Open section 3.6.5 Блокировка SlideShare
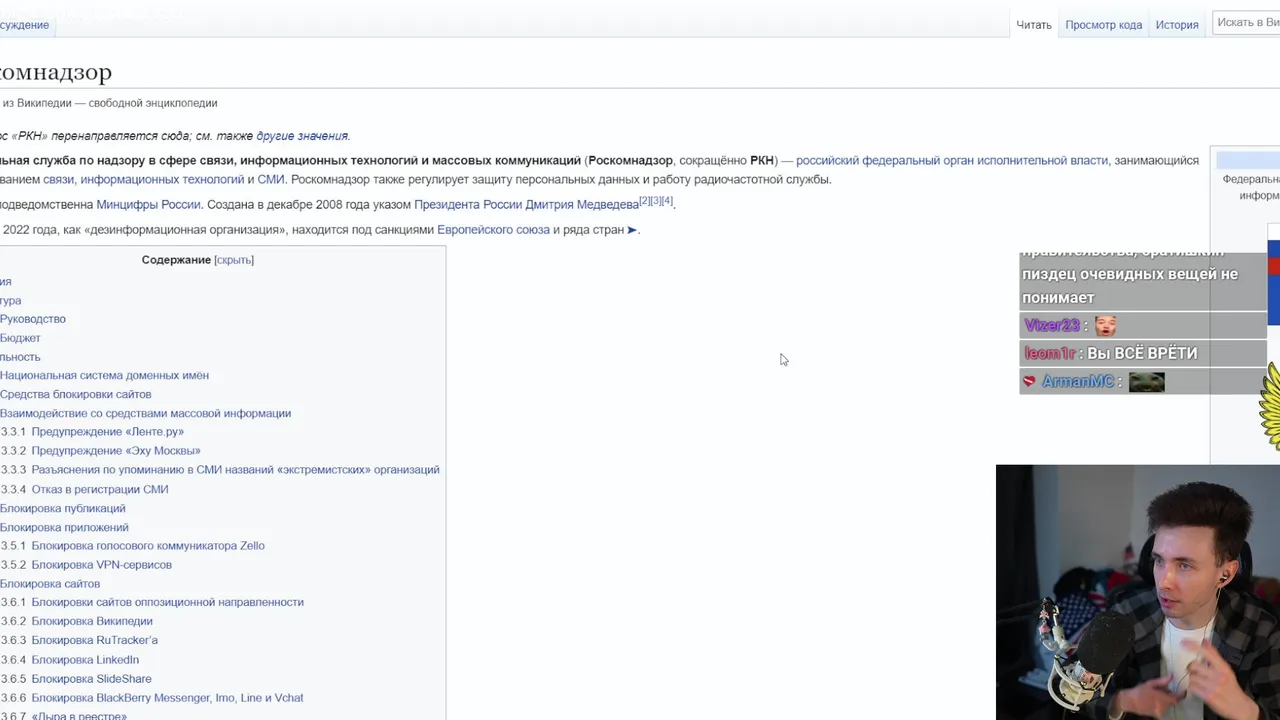Image resolution: width=1280 pixels, height=720 pixels. pos(76,679)
